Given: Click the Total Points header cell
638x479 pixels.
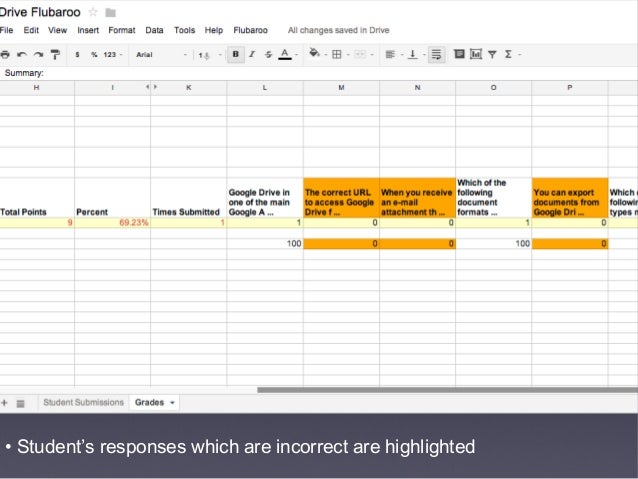Looking at the screenshot, I should pos(37,197).
